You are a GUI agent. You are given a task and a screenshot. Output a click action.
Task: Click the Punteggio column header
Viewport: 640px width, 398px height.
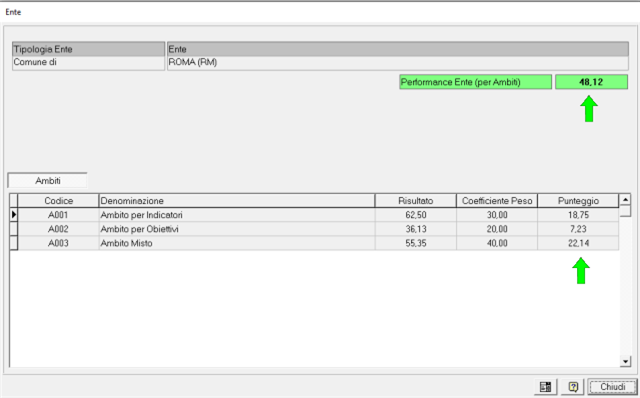coord(578,201)
